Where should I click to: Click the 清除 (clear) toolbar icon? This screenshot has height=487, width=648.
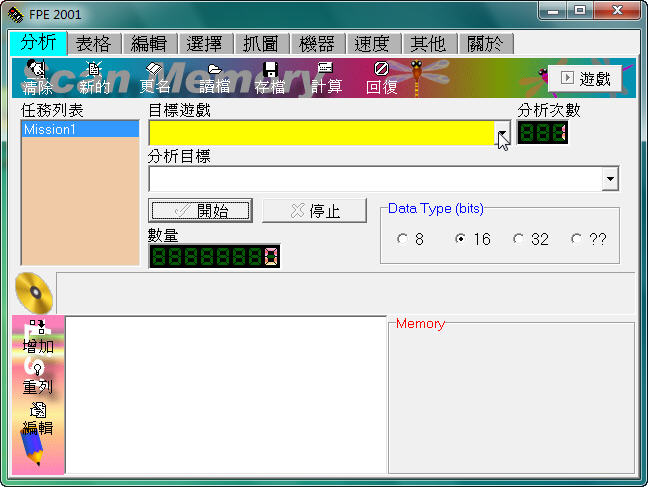point(37,77)
